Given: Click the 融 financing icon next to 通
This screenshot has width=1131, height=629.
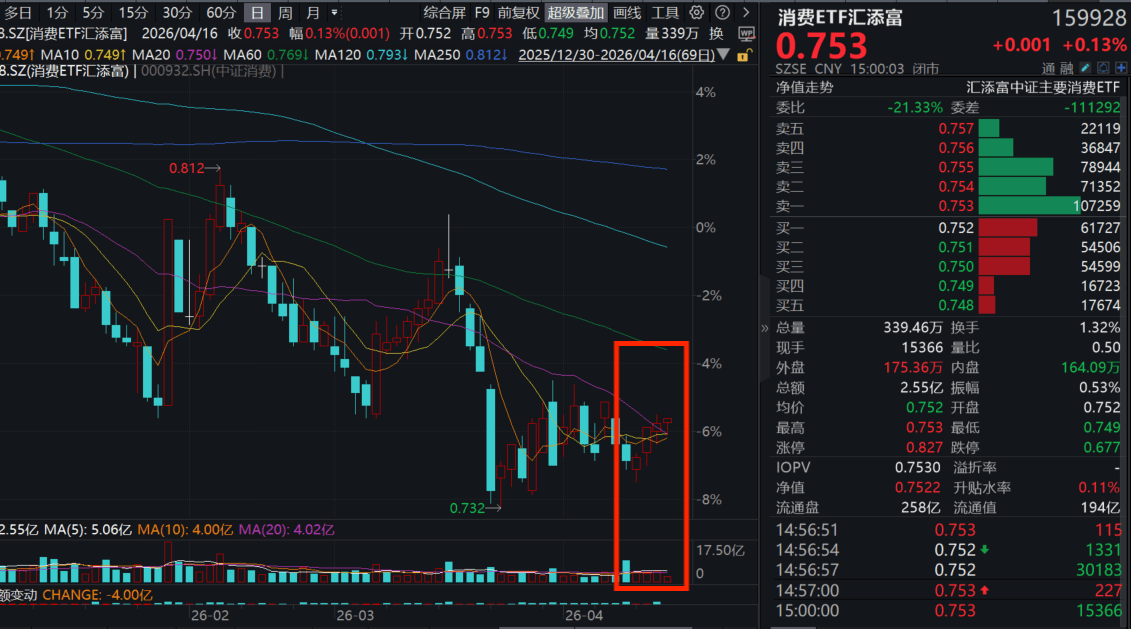Looking at the screenshot, I should [x=1065, y=67].
